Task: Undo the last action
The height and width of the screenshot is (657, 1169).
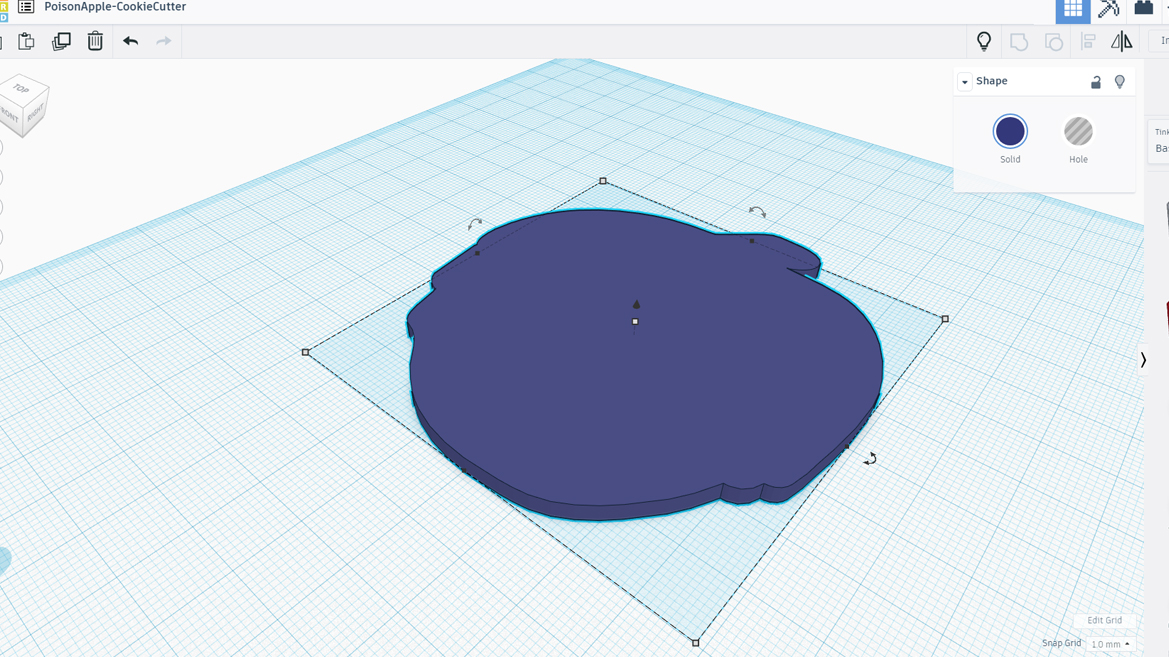Action: (x=130, y=41)
